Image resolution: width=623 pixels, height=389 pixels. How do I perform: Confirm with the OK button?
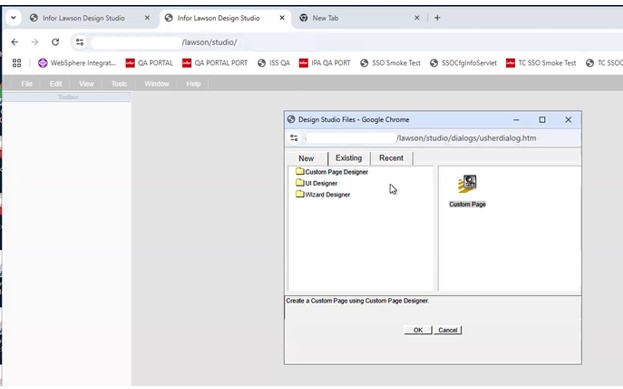(x=418, y=330)
